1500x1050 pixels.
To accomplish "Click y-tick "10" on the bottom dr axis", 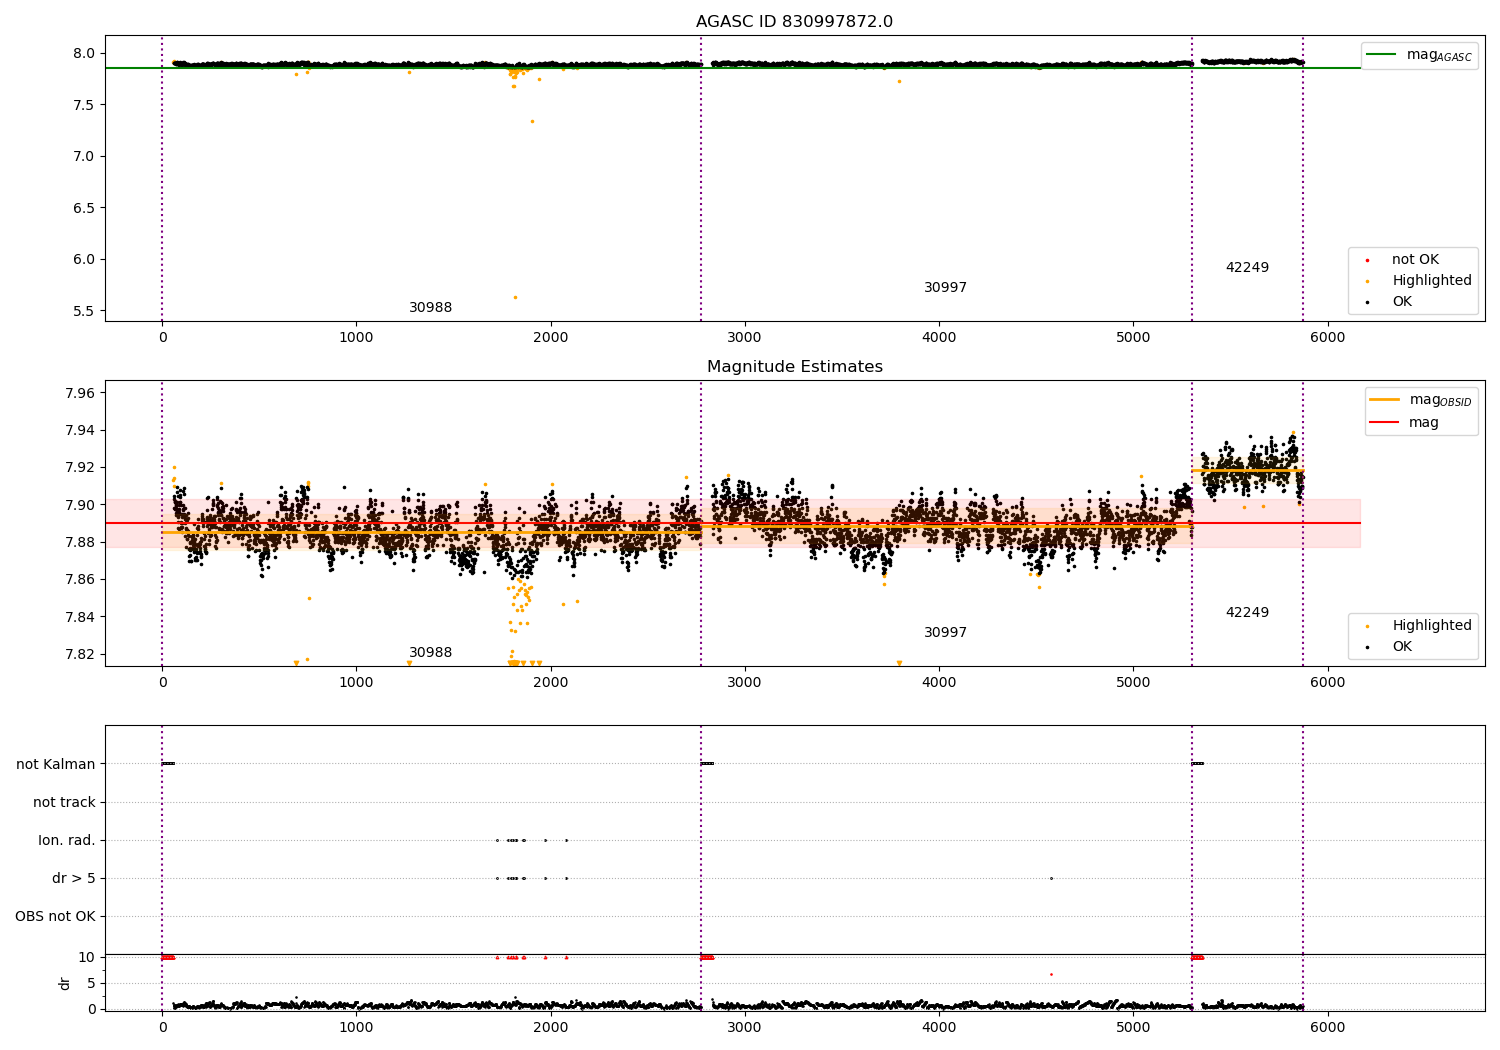I will pyautogui.click(x=87, y=958).
